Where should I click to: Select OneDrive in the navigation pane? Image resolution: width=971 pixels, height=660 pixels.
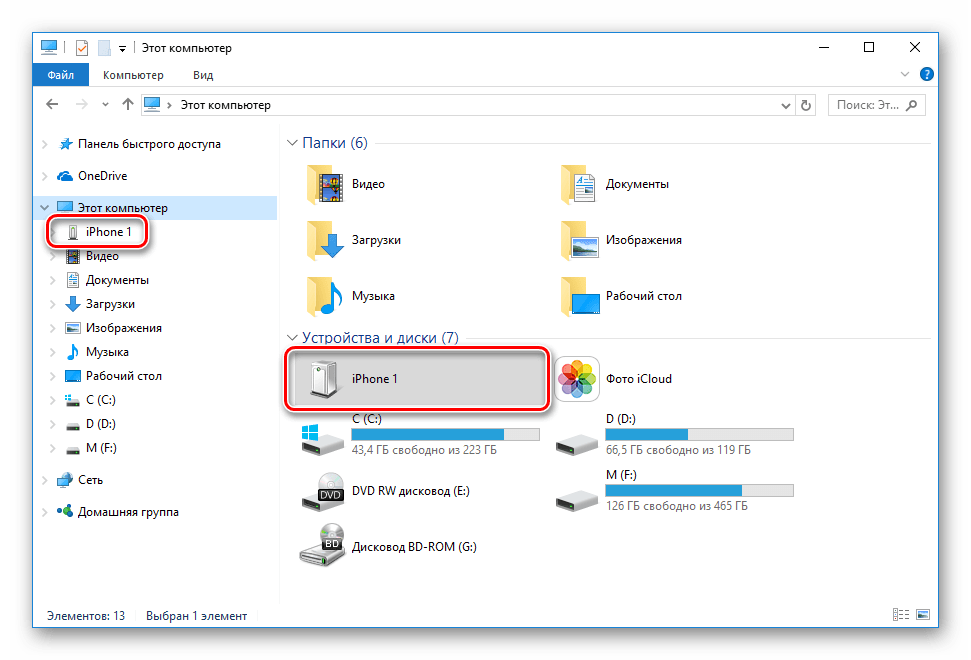(x=102, y=176)
